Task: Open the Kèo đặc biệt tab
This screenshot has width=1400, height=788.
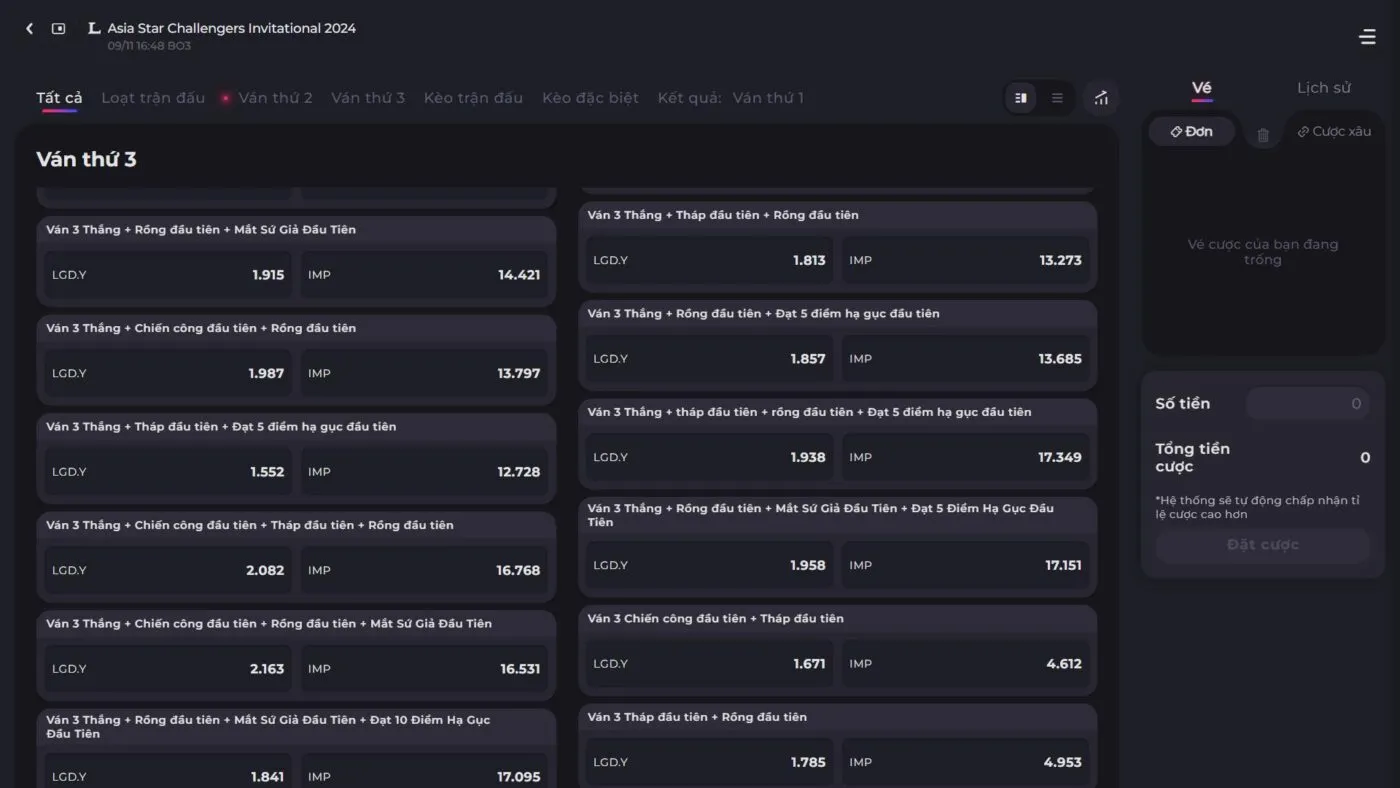Action: click(590, 98)
